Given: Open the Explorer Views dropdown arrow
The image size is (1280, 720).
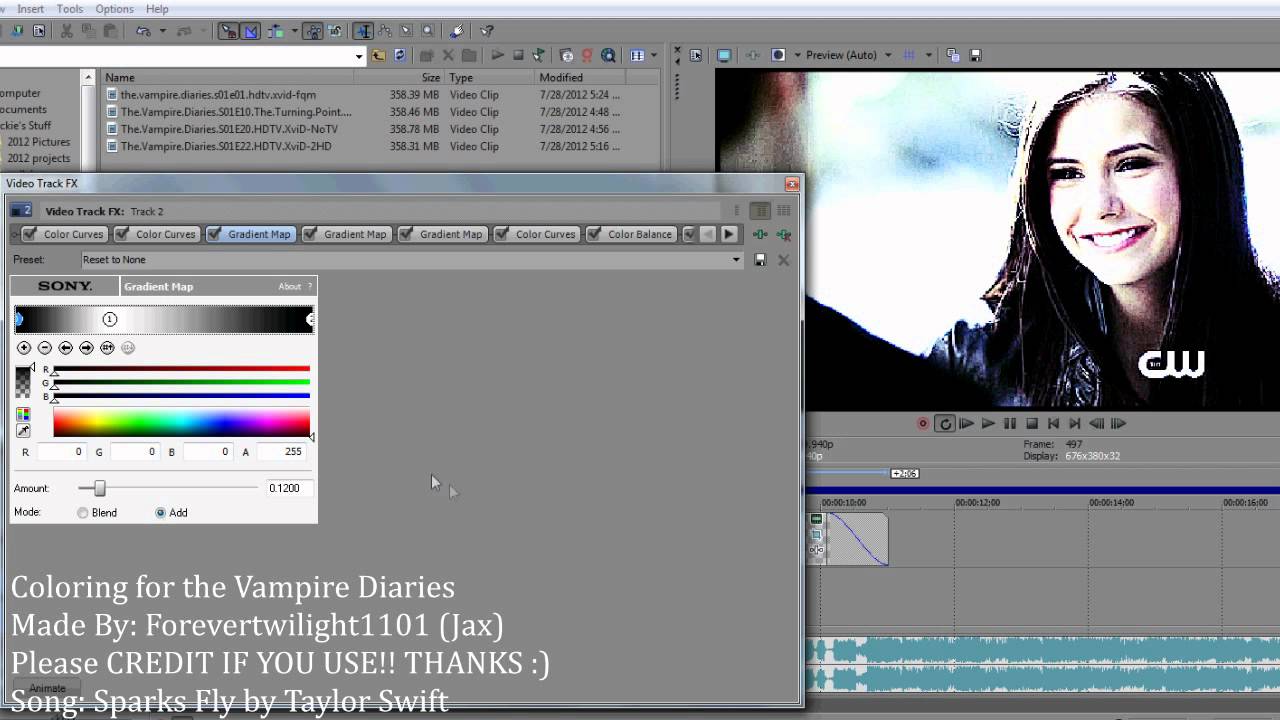Looking at the screenshot, I should coord(654,56).
